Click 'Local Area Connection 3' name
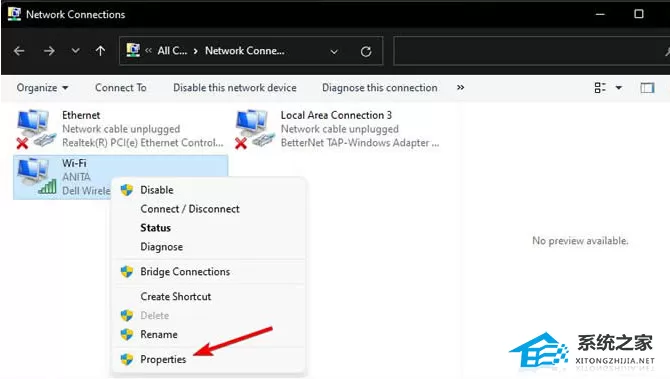Image resolution: width=670 pixels, height=379 pixels. [336, 115]
